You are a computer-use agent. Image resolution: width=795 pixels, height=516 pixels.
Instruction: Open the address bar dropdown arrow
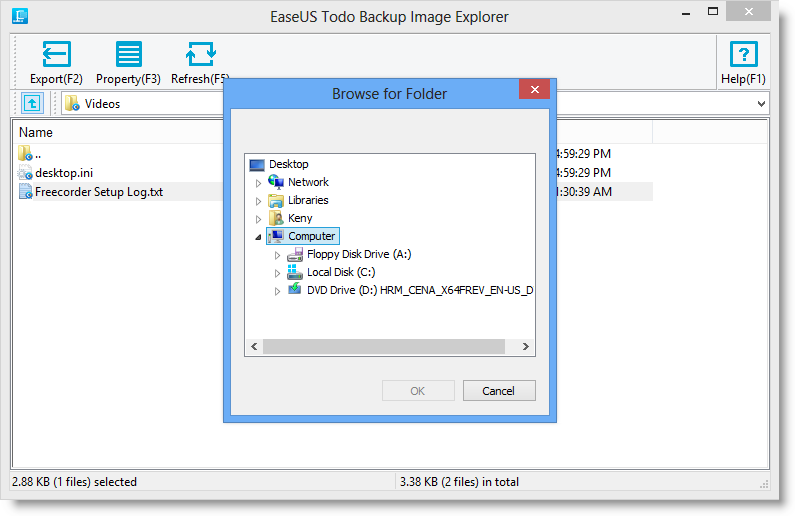[761, 104]
